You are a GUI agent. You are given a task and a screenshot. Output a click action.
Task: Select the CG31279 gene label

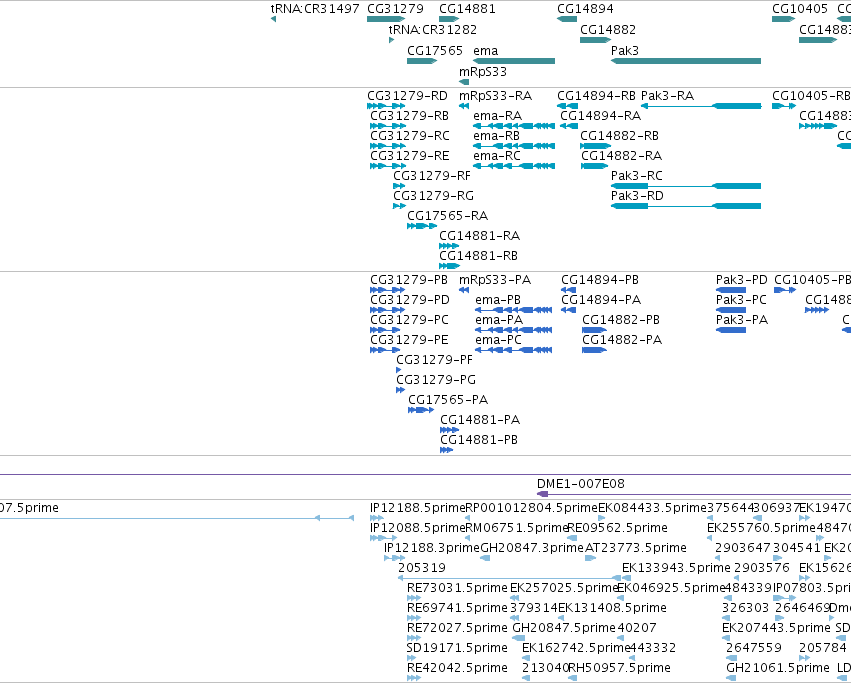395,9
